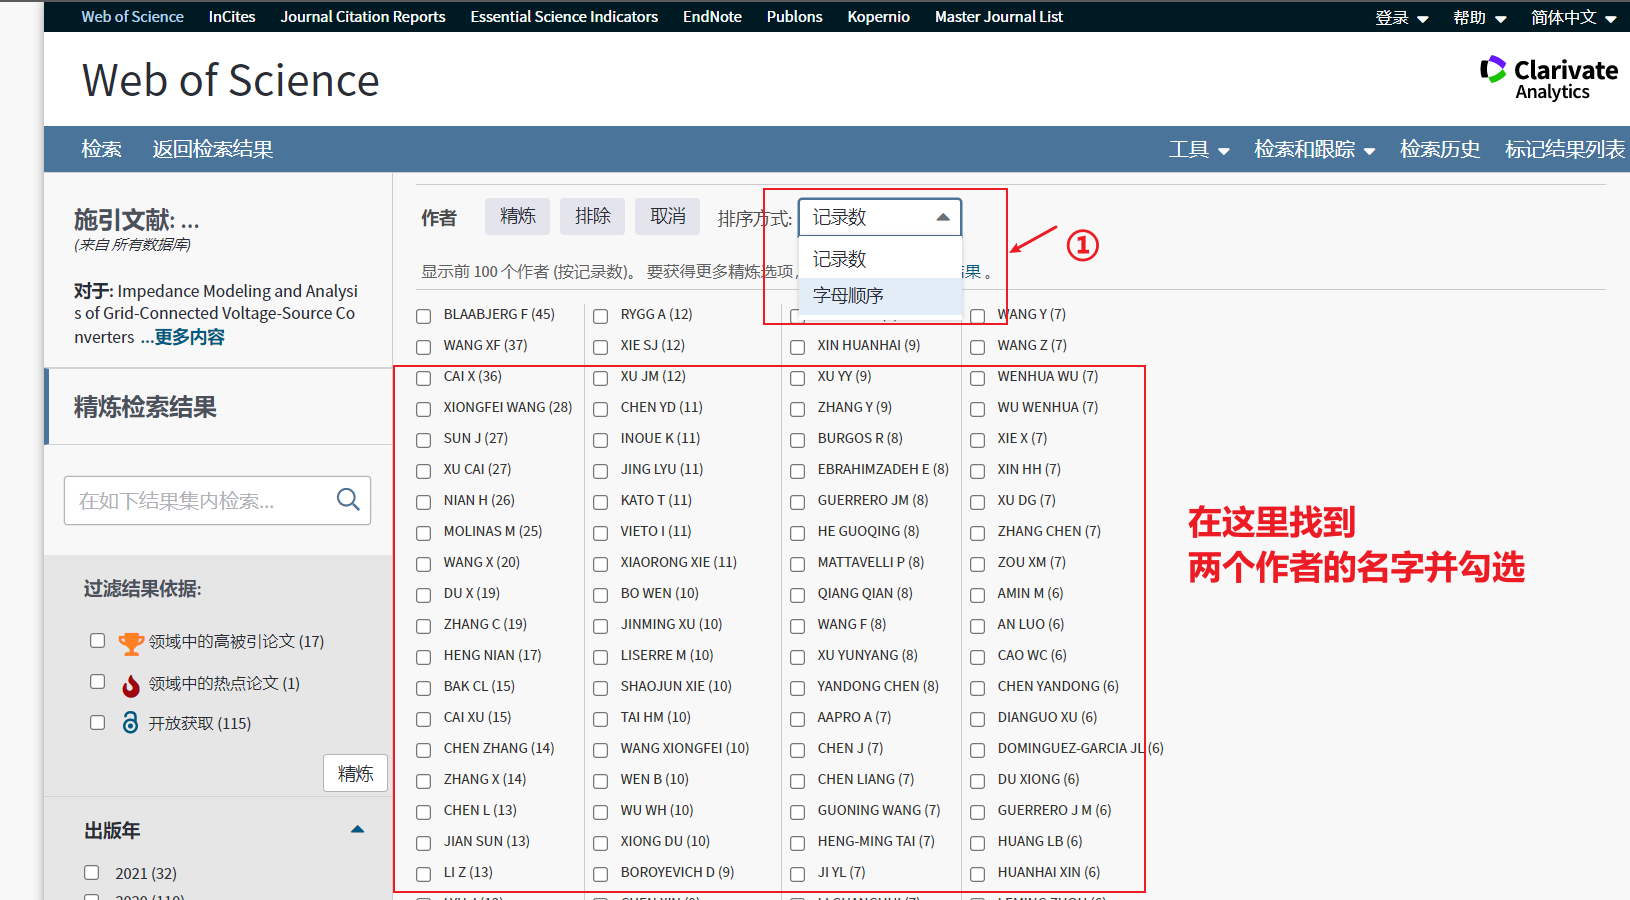
Task: Click the Clarivate Analytics logo
Action: coord(1549,78)
